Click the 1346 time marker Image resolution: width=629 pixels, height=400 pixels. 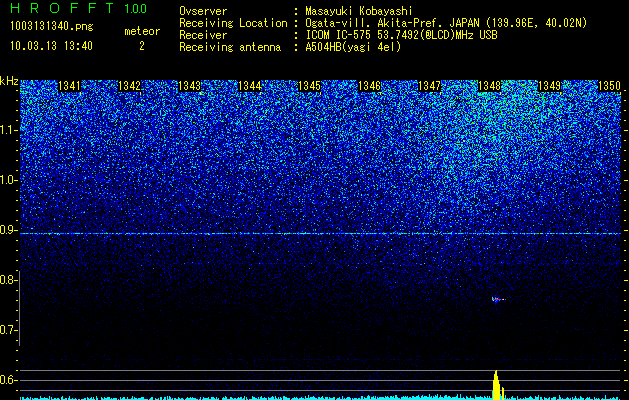click(x=369, y=86)
